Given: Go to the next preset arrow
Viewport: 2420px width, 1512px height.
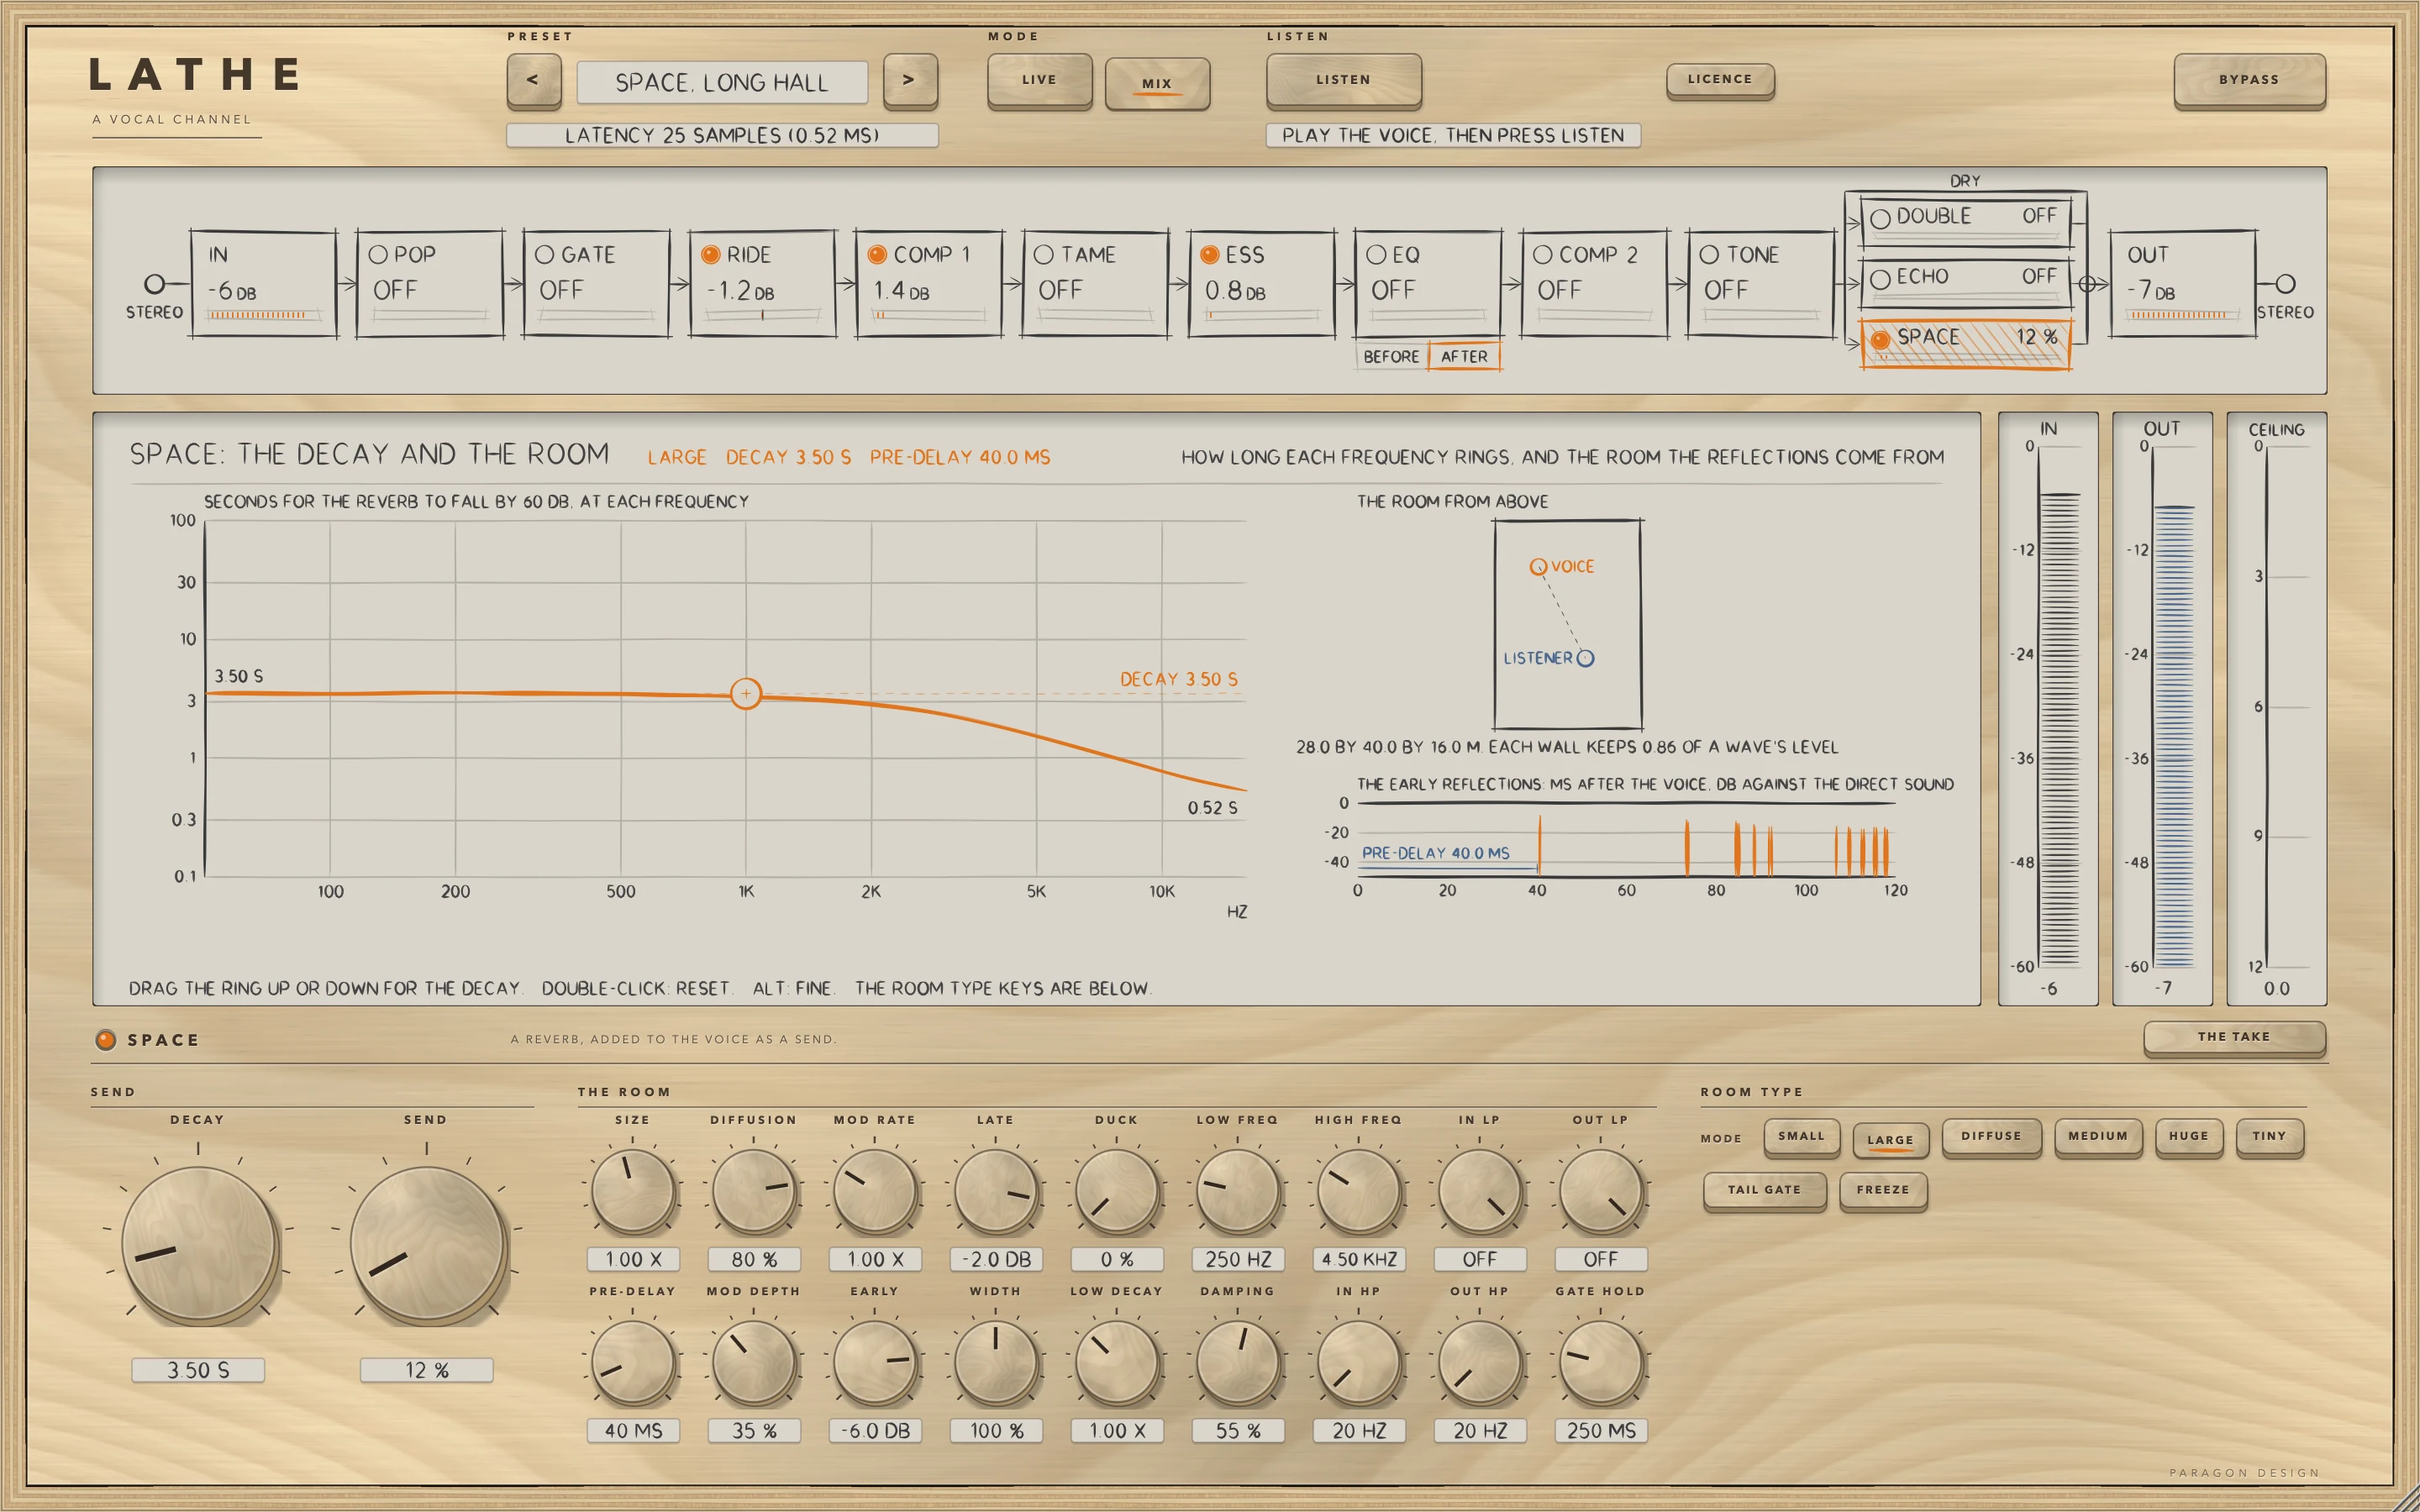Looking at the screenshot, I should 909,80.
